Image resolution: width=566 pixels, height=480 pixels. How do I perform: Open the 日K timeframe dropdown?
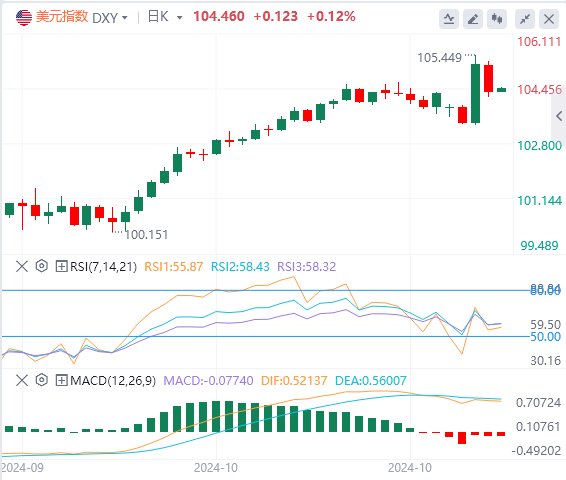point(165,17)
